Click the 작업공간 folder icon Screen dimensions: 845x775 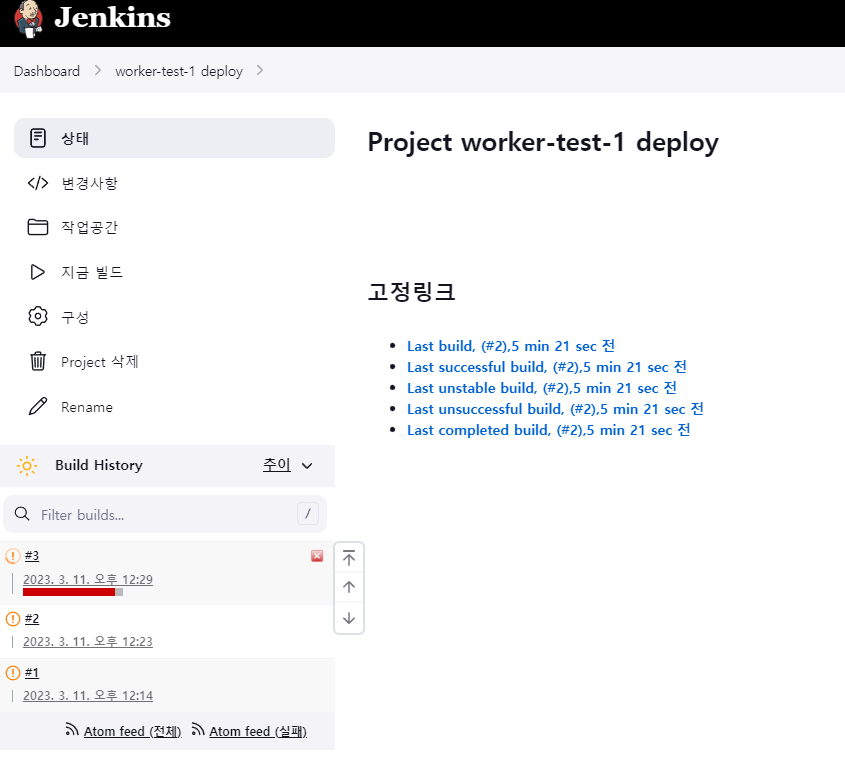[38, 227]
